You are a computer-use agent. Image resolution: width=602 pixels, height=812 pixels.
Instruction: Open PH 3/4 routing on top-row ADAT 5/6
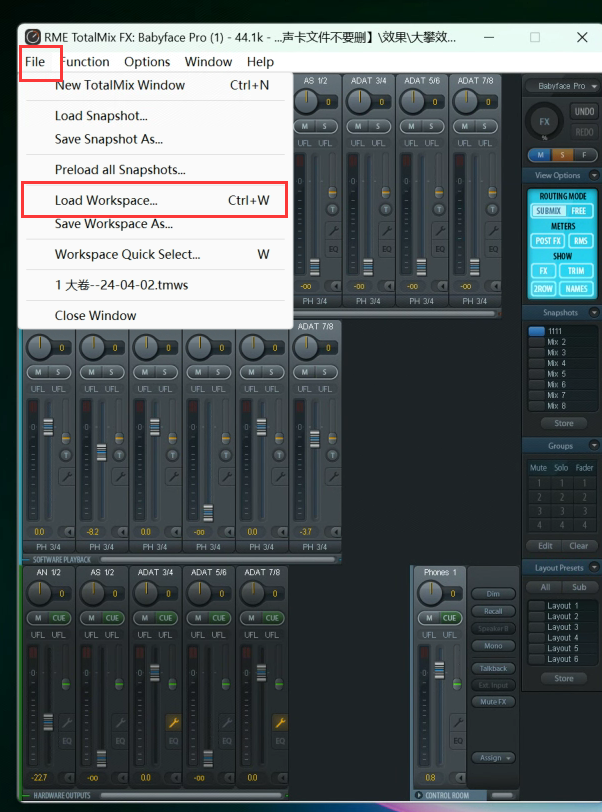[x=422, y=301]
